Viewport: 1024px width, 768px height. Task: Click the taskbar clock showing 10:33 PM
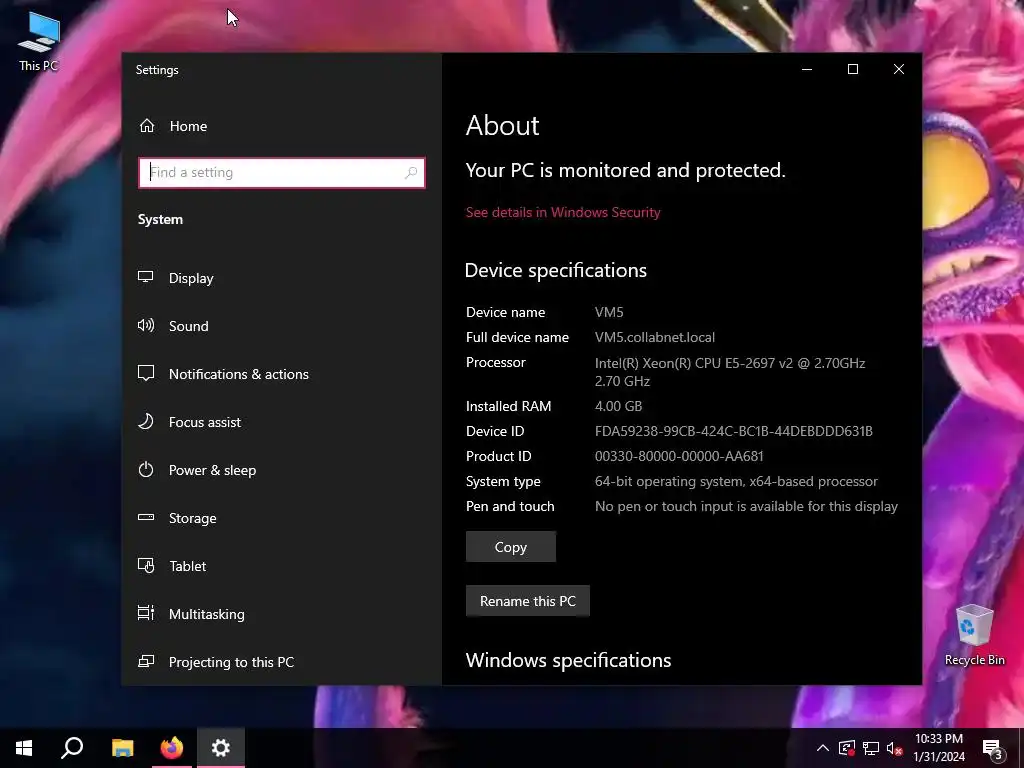coord(938,748)
